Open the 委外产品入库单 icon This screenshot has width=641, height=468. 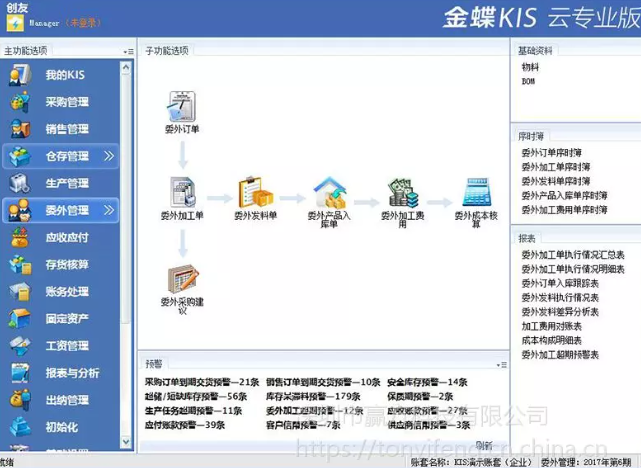click(329, 192)
